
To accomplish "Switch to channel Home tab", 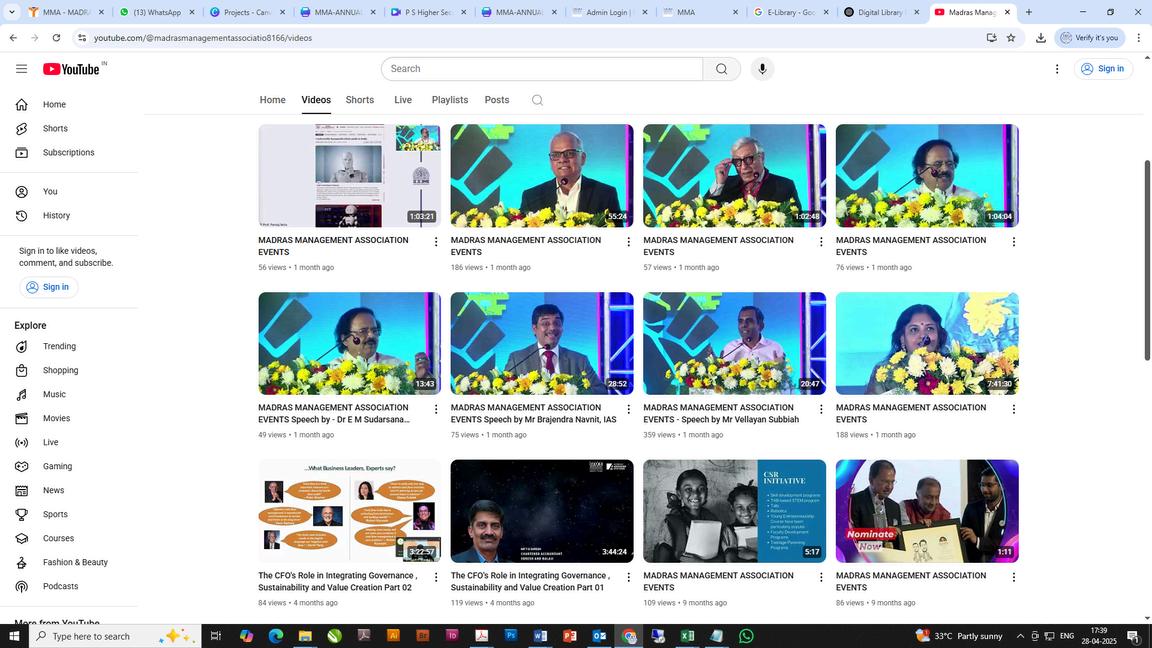I will [x=273, y=100].
